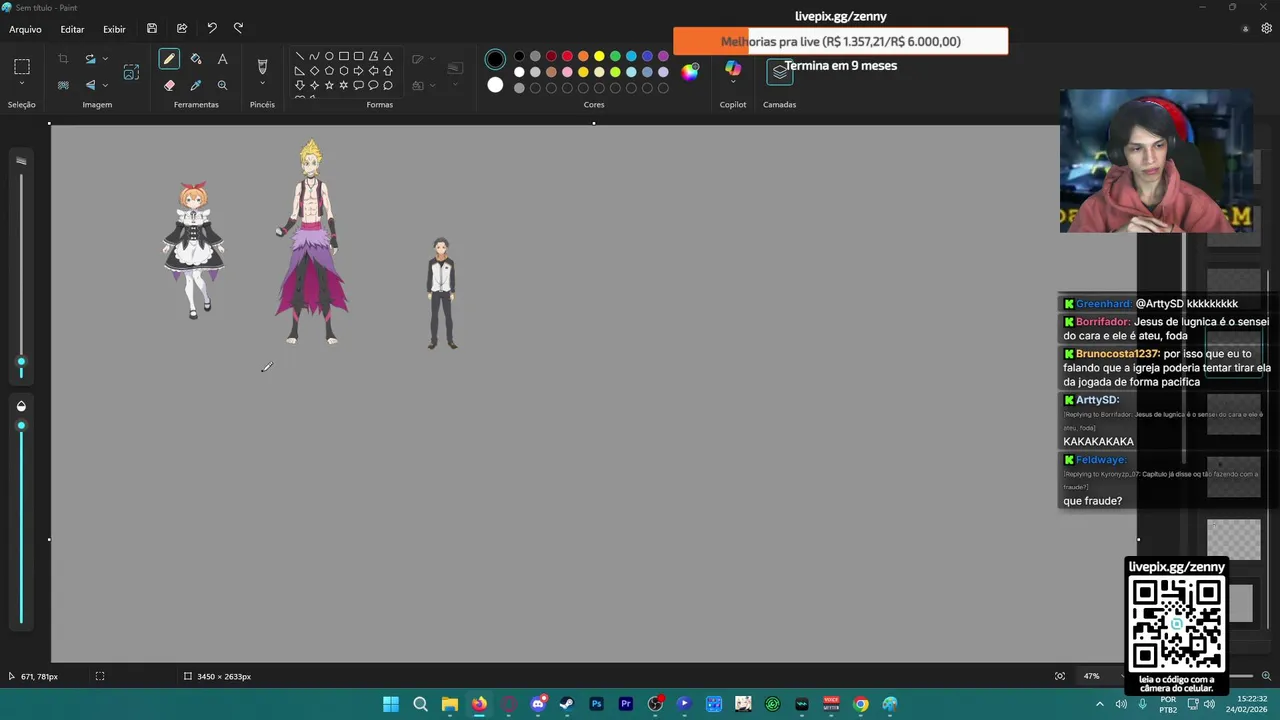
Task: Pick the yellow color swatch
Action: [x=599, y=56]
